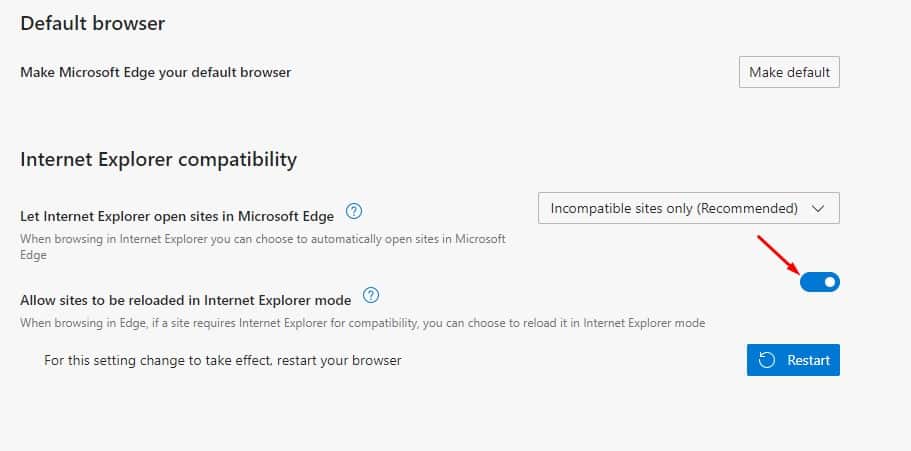Click the chevron arrow in the compatibility dropdown
Viewport: 911px width, 451px height.
[x=818, y=209]
